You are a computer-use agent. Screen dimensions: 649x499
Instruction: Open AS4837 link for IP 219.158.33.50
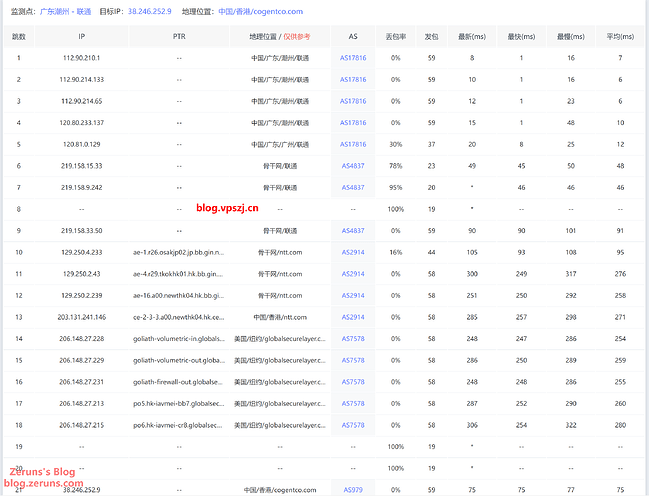(353, 230)
